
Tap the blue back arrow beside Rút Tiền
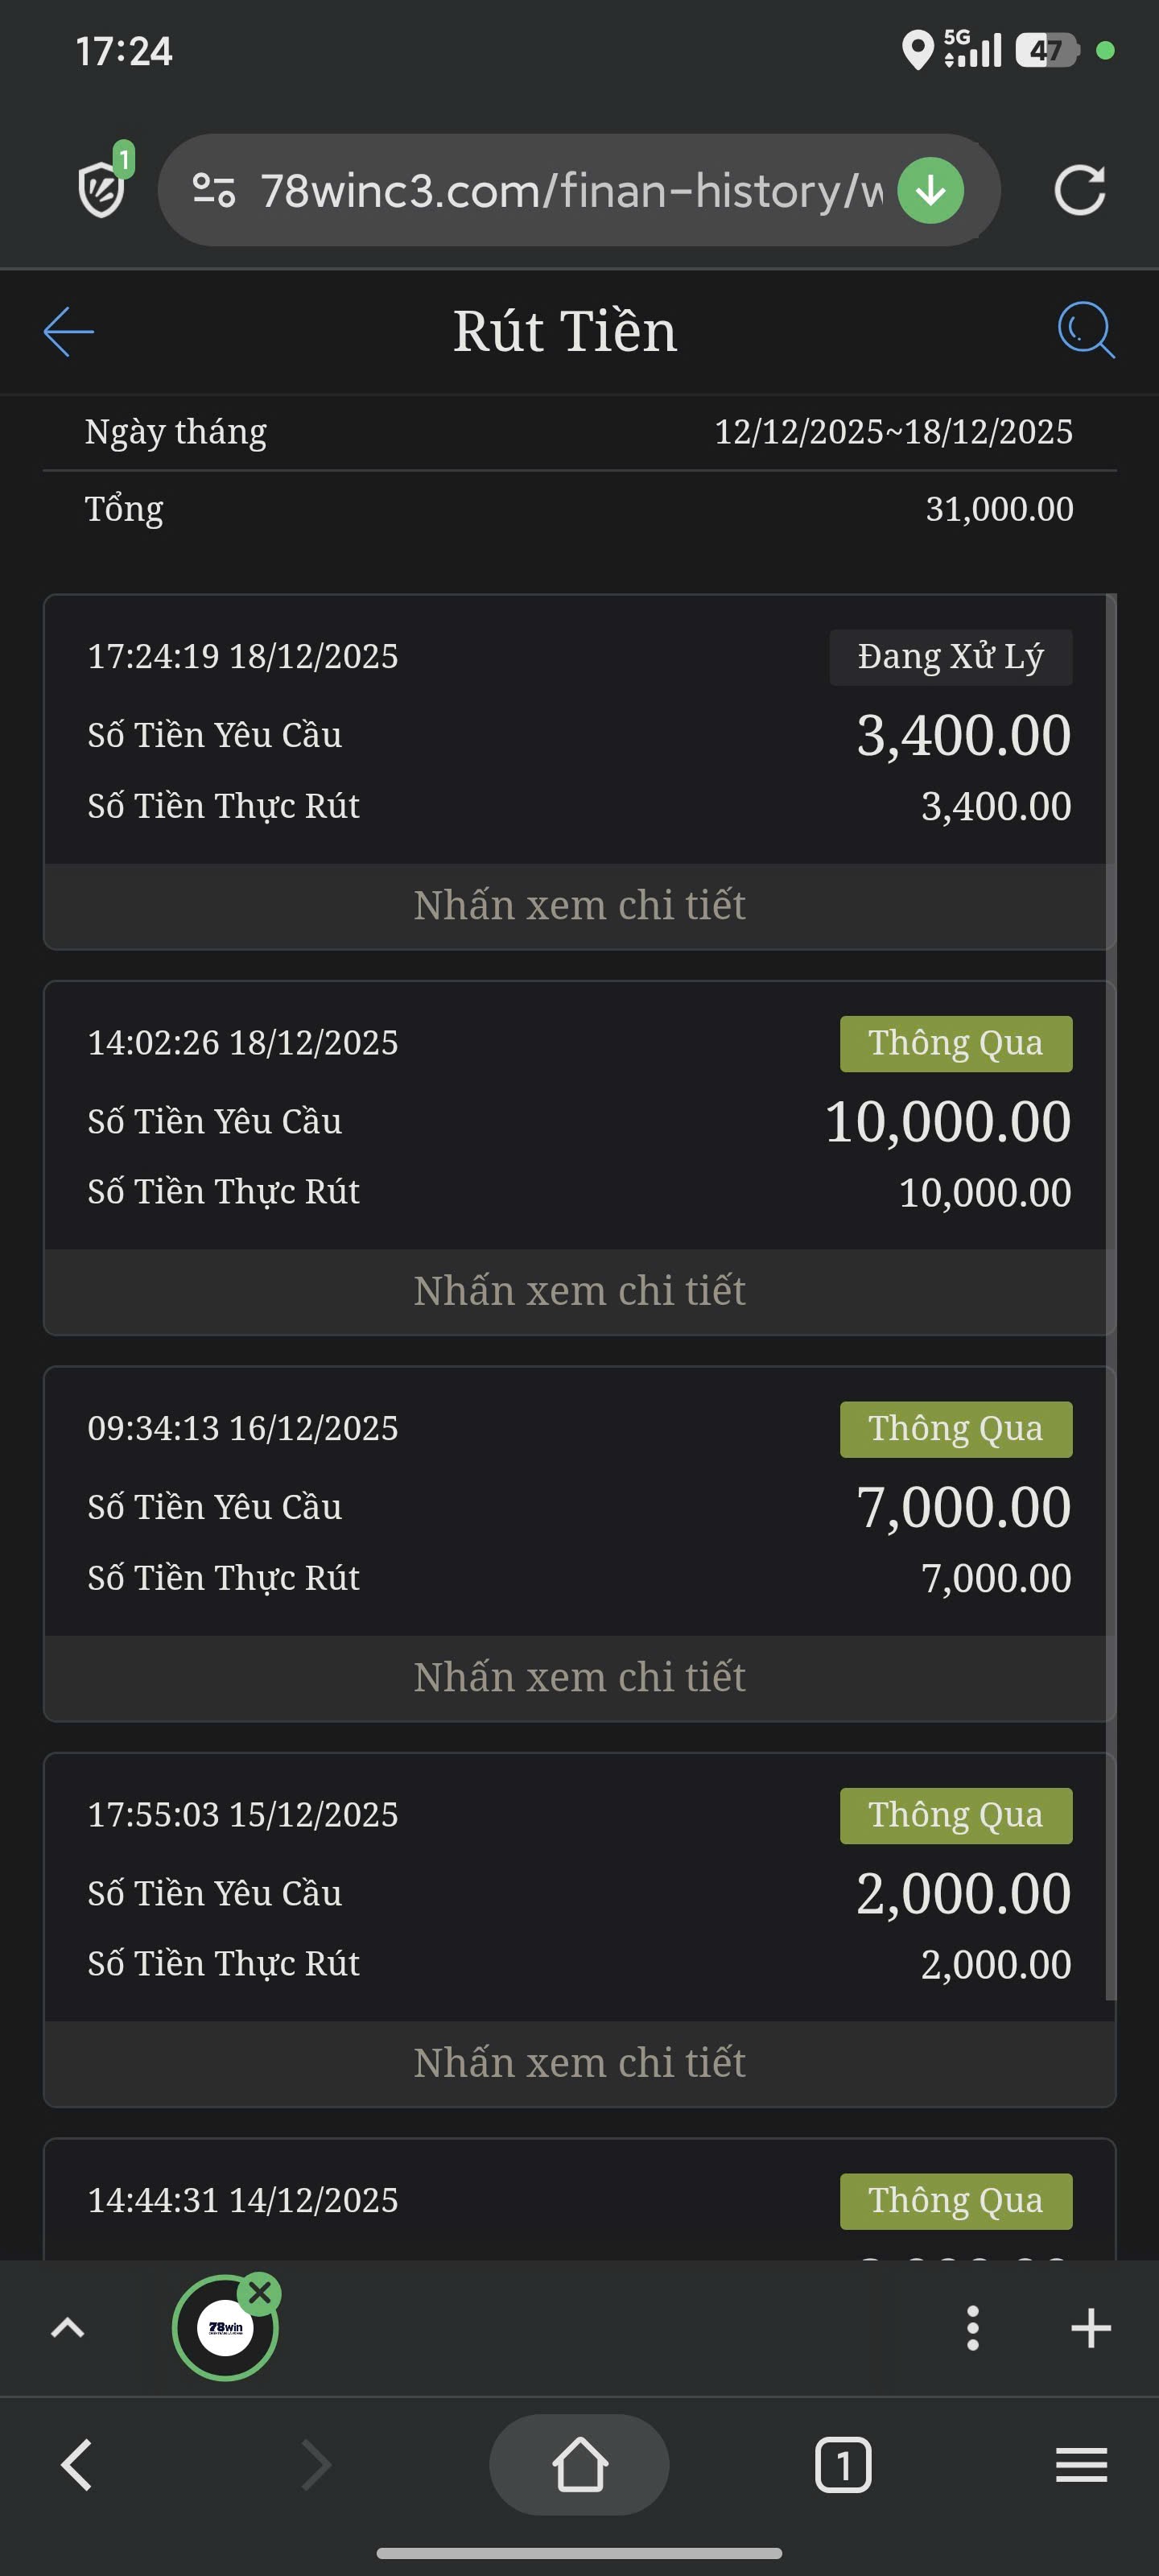[x=69, y=331]
